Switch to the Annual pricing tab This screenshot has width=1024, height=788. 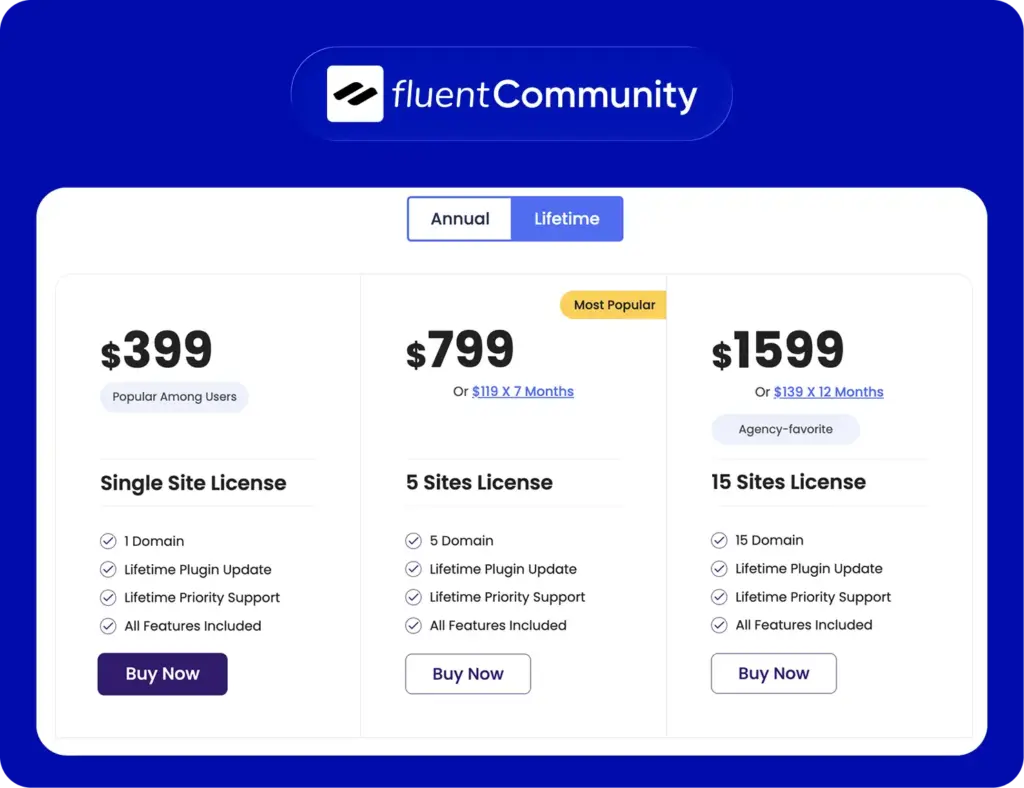pos(460,218)
